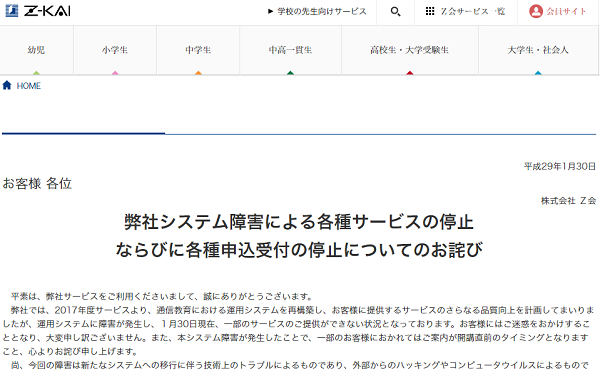
Task: Select the 中学生 navigation tab
Action: click(x=198, y=50)
